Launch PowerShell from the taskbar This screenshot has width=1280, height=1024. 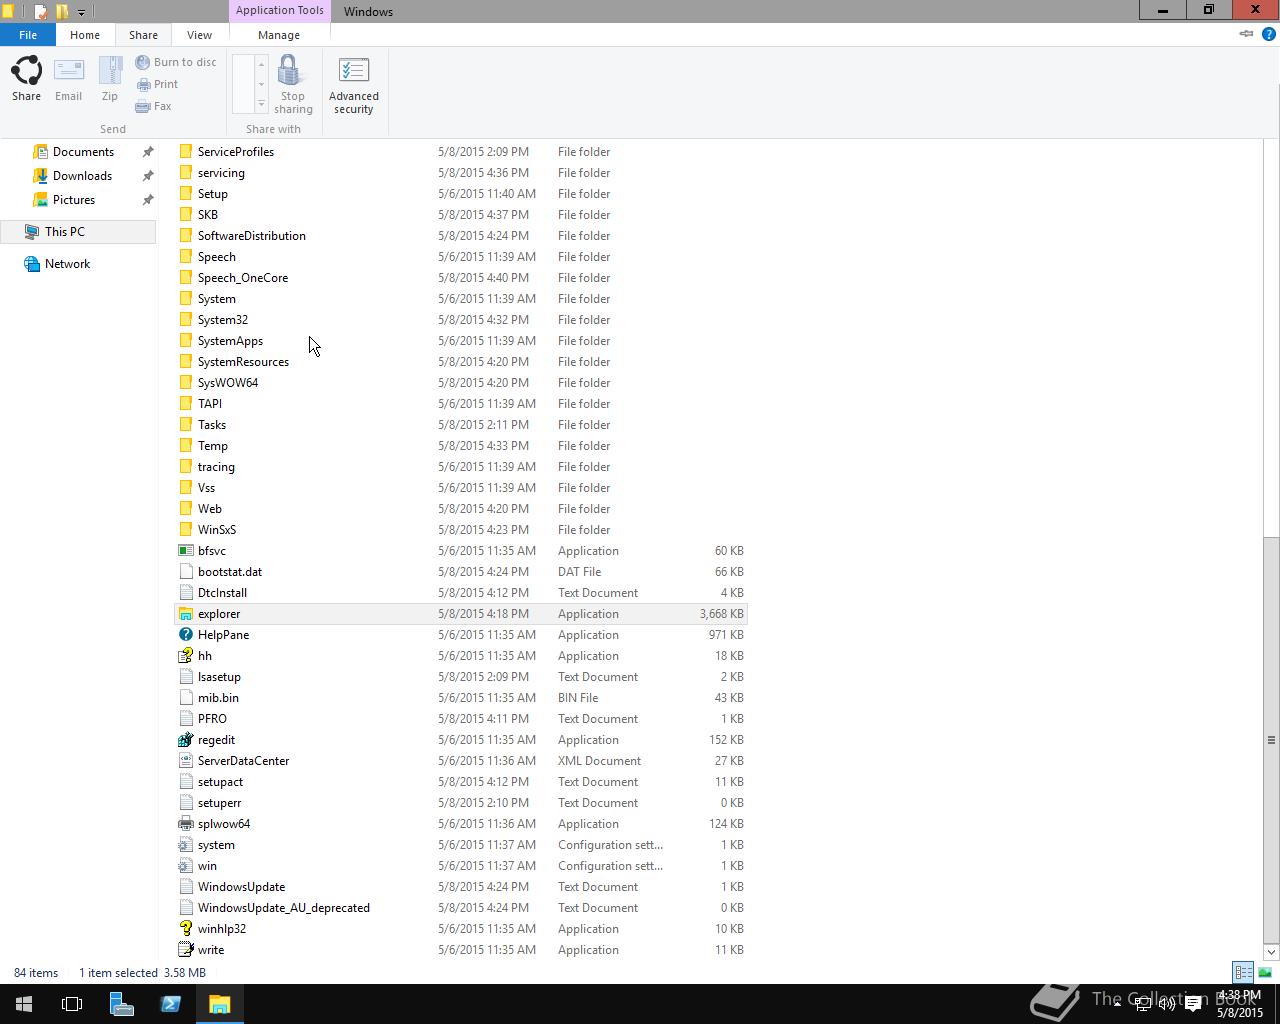click(170, 1004)
